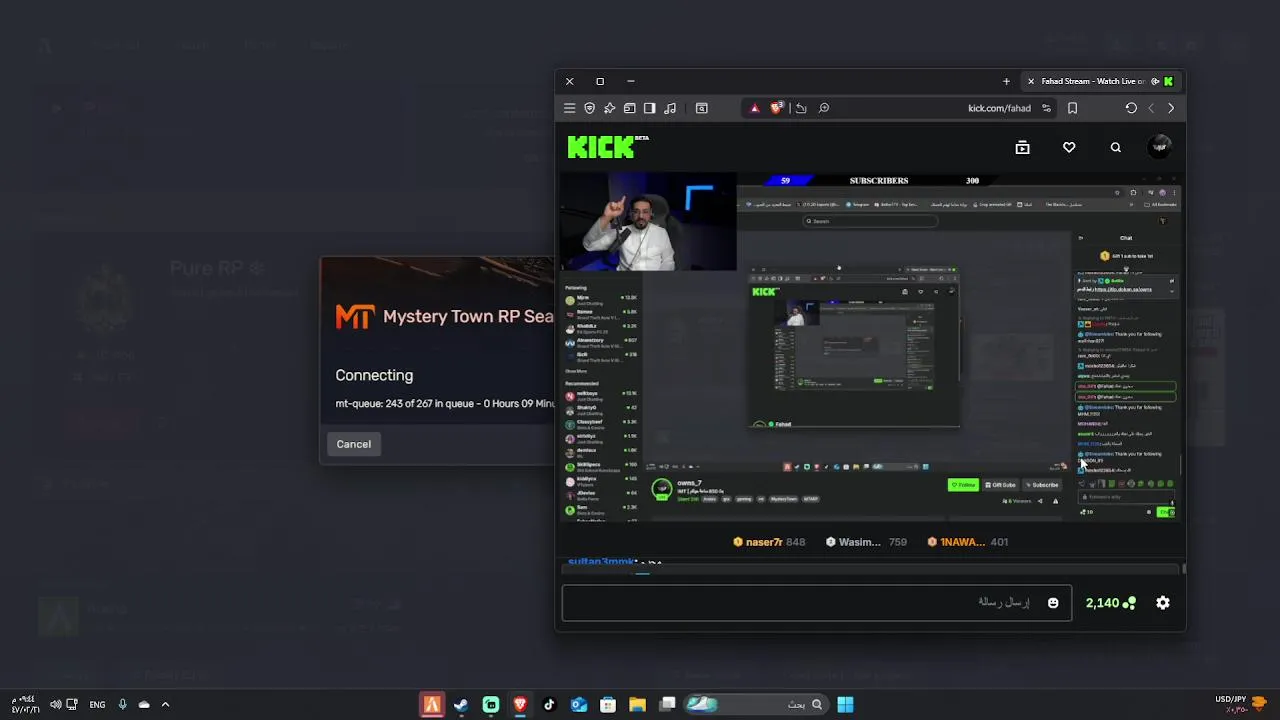Open File Explorer from the taskbar
This screenshot has width=1280, height=720.
(x=637, y=704)
